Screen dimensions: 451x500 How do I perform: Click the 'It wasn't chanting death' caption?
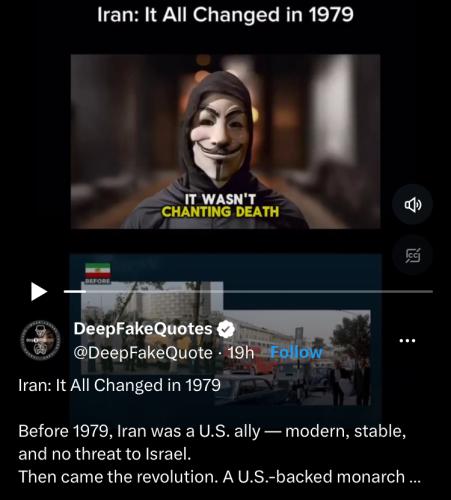click(x=220, y=206)
